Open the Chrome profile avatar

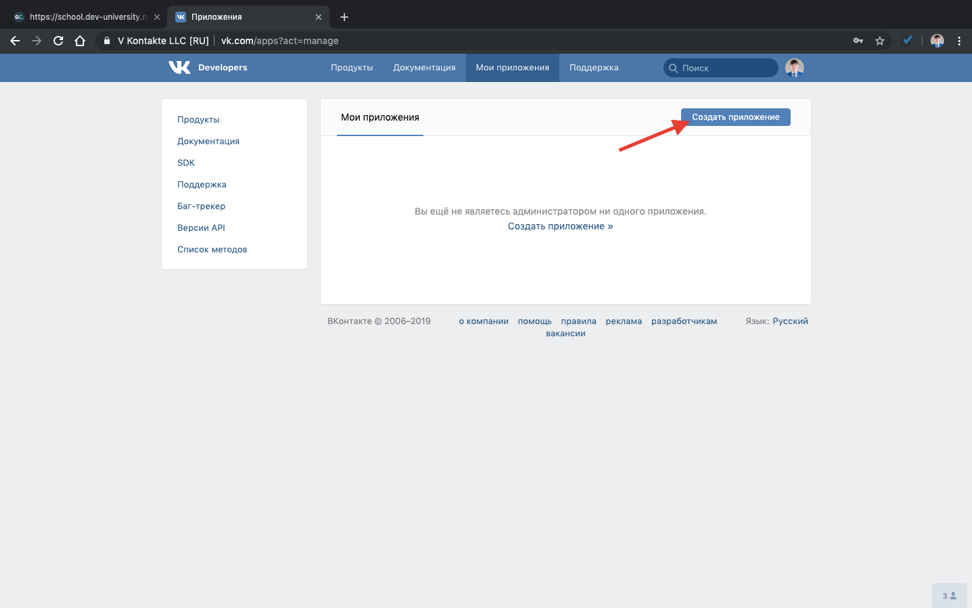[937, 41]
